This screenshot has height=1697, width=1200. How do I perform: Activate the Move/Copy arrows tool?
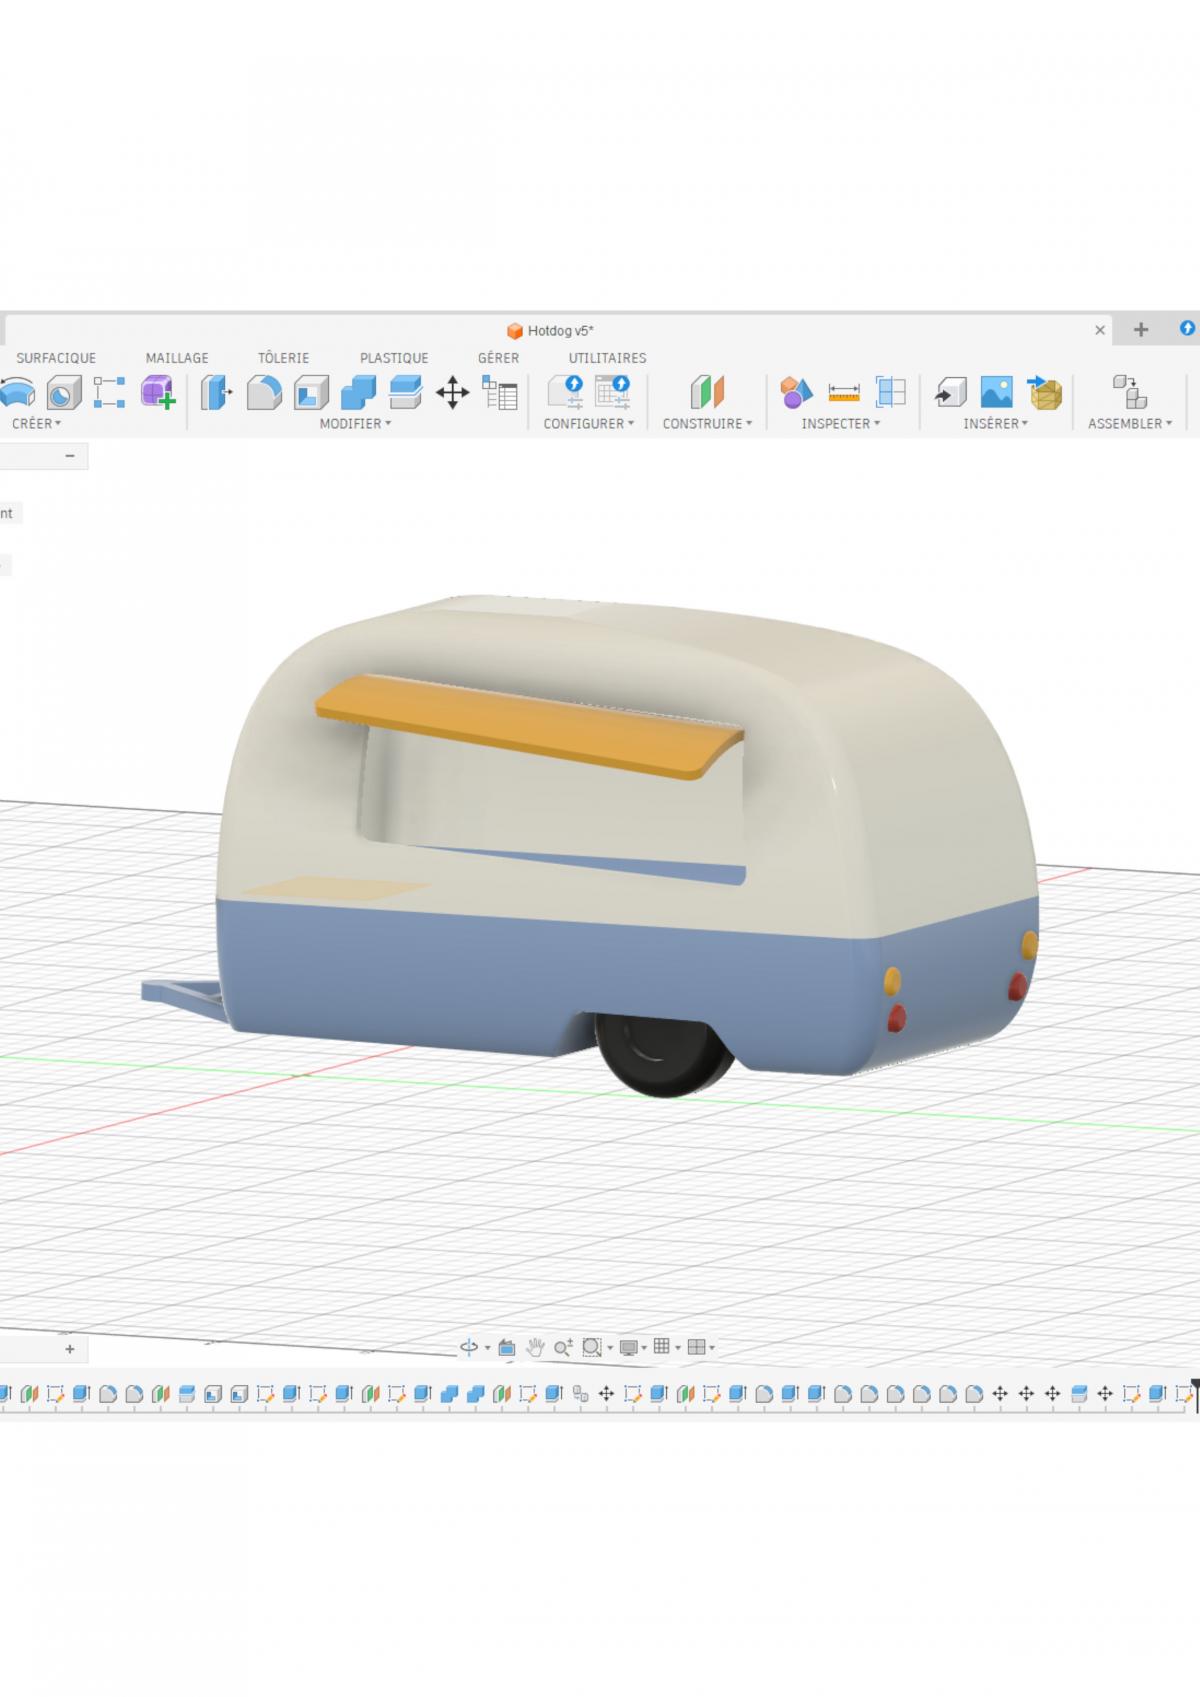pos(453,392)
